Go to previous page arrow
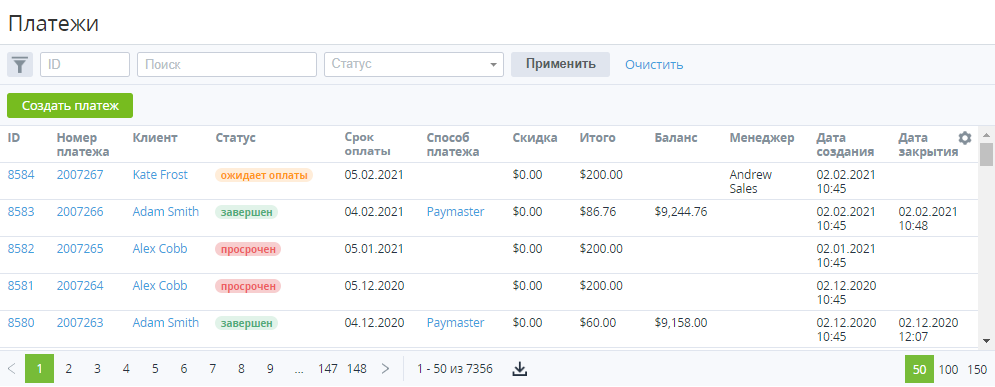 (11, 369)
